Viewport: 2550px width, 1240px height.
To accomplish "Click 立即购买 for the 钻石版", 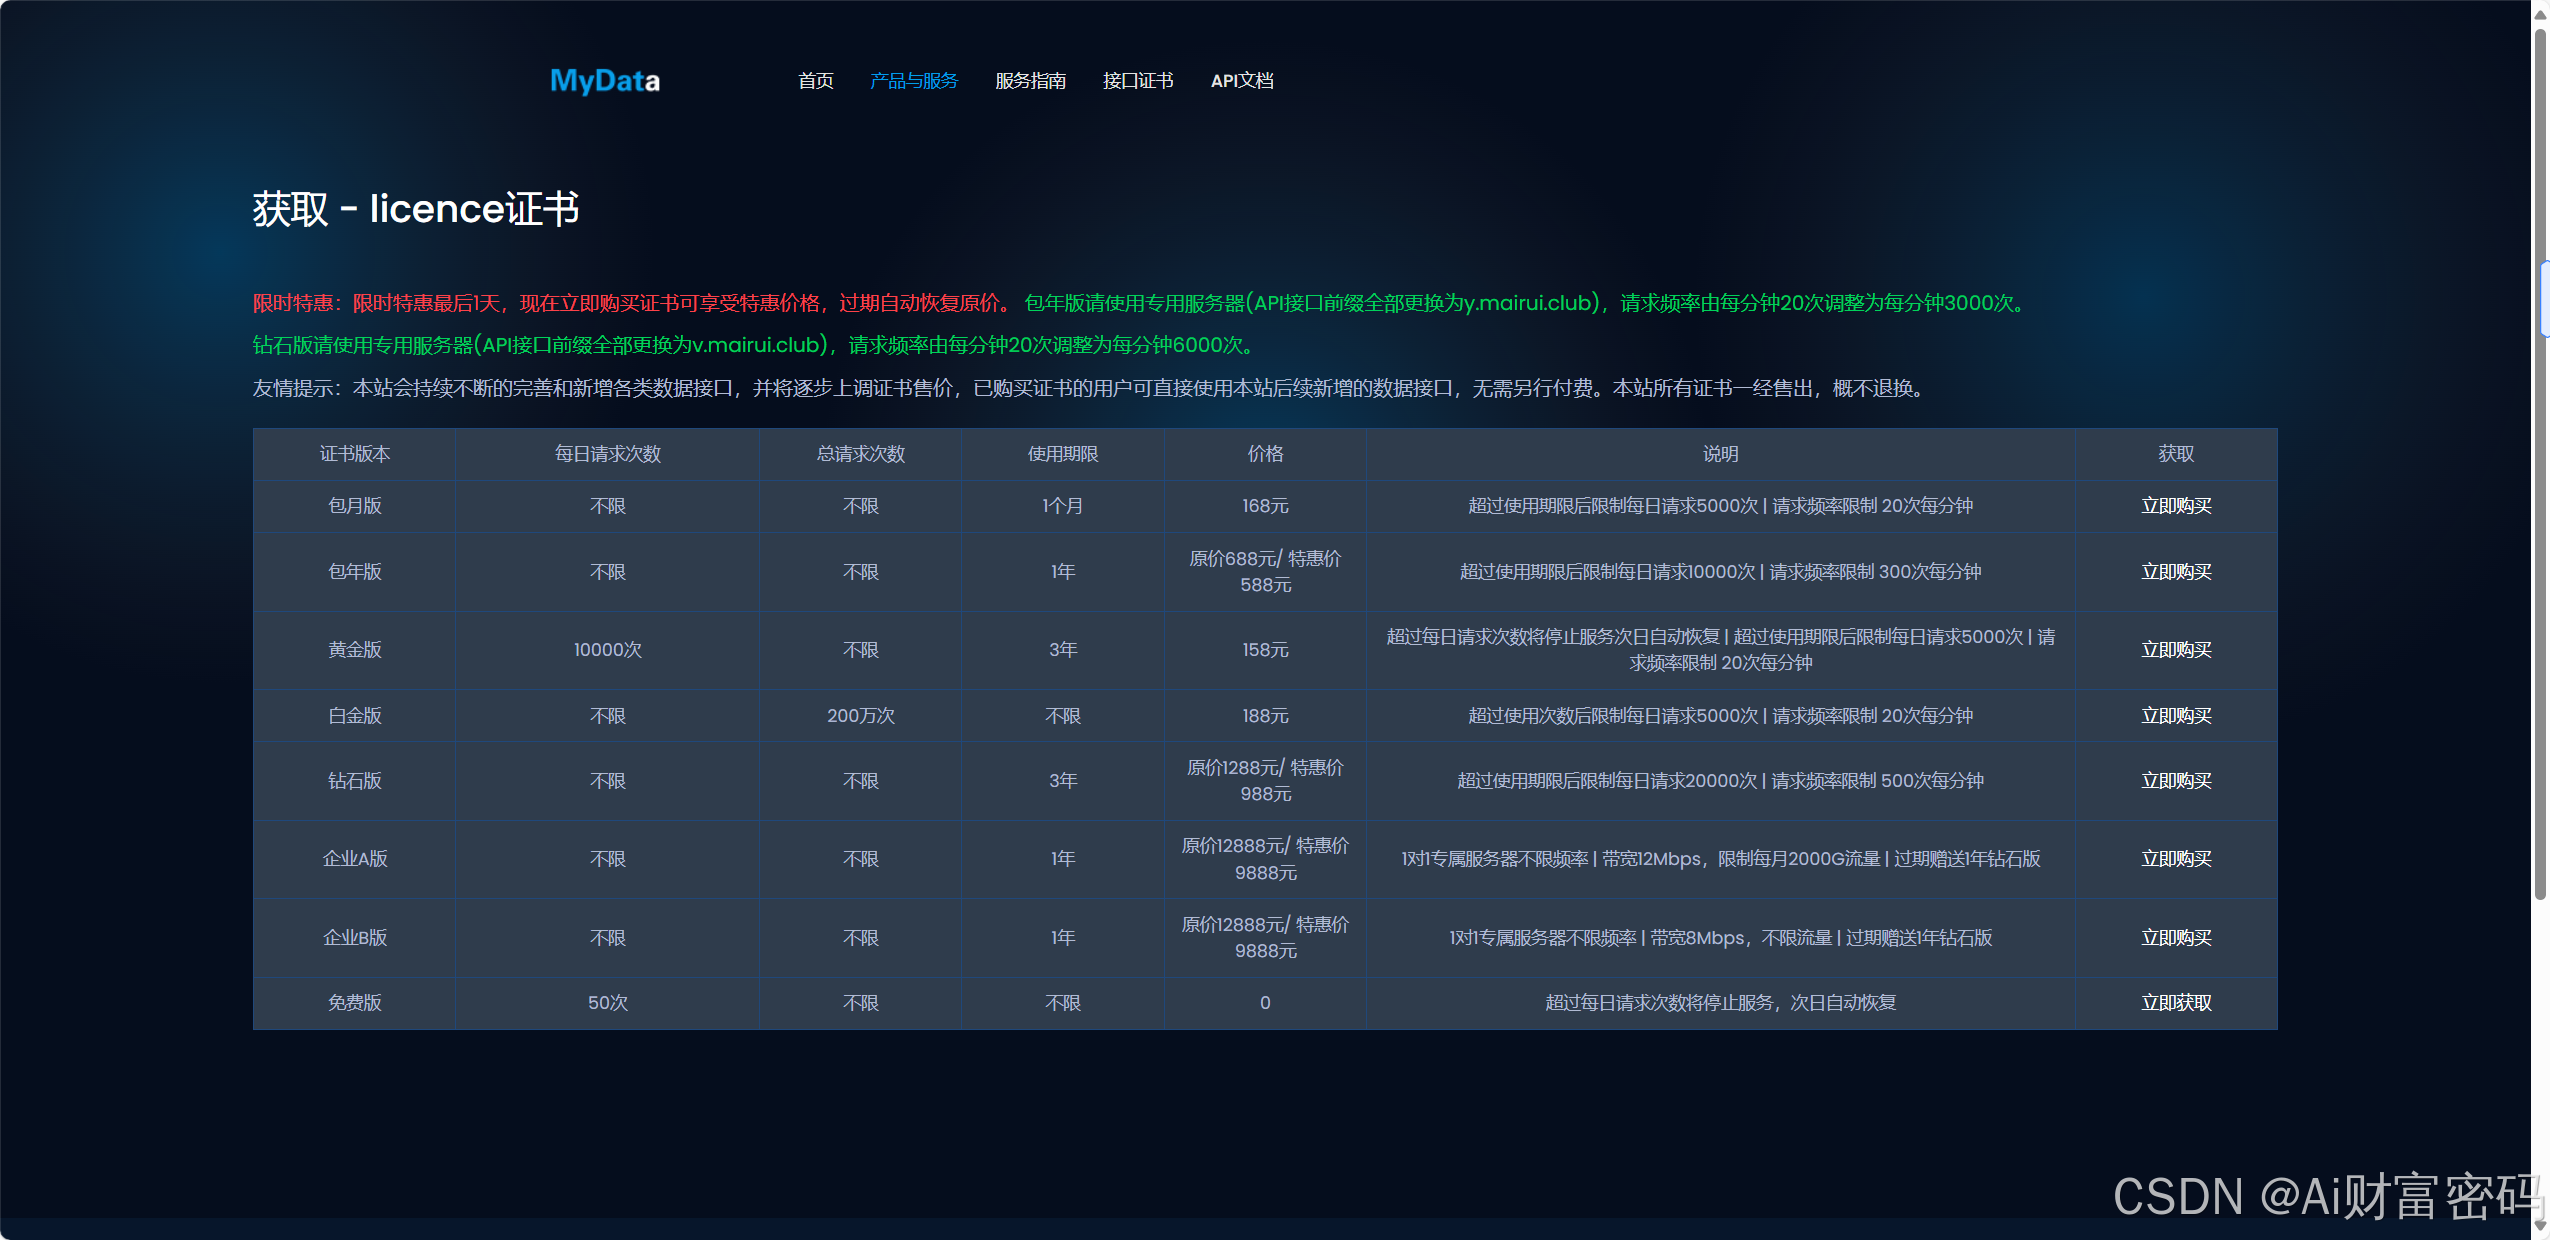I will (x=2175, y=781).
